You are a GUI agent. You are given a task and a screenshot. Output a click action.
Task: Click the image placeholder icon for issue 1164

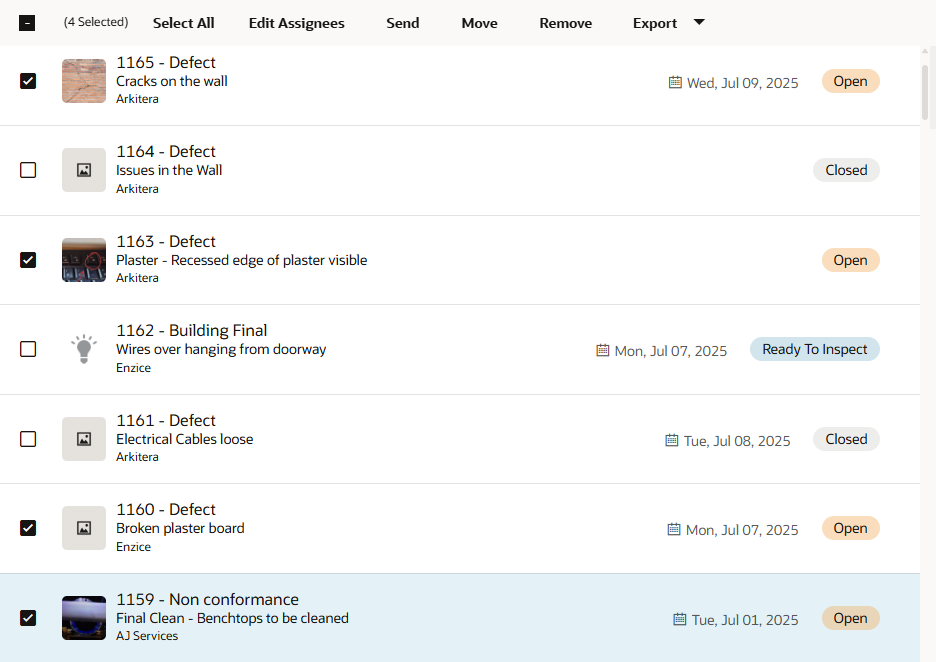(x=84, y=170)
